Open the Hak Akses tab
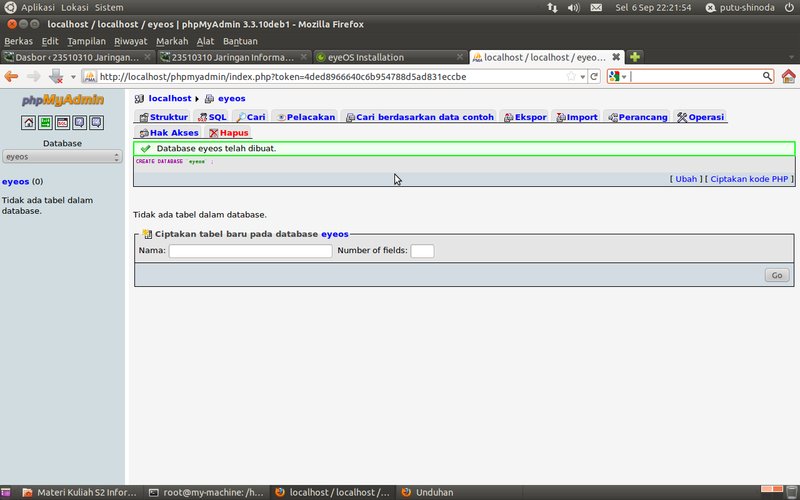 pos(168,133)
